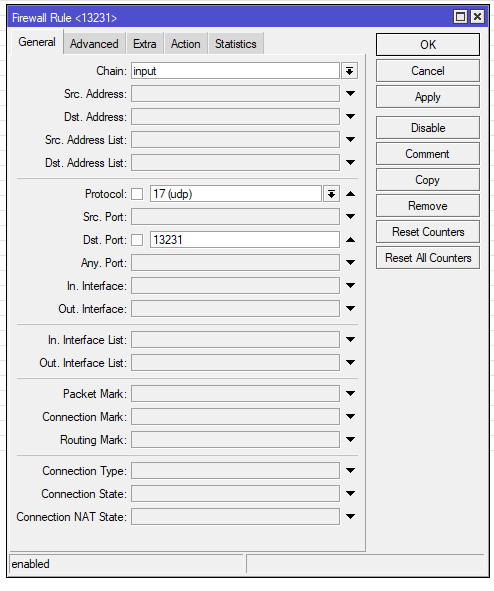The image size is (494, 591).
Task: Apply the firewall rule changes
Action: point(428,96)
